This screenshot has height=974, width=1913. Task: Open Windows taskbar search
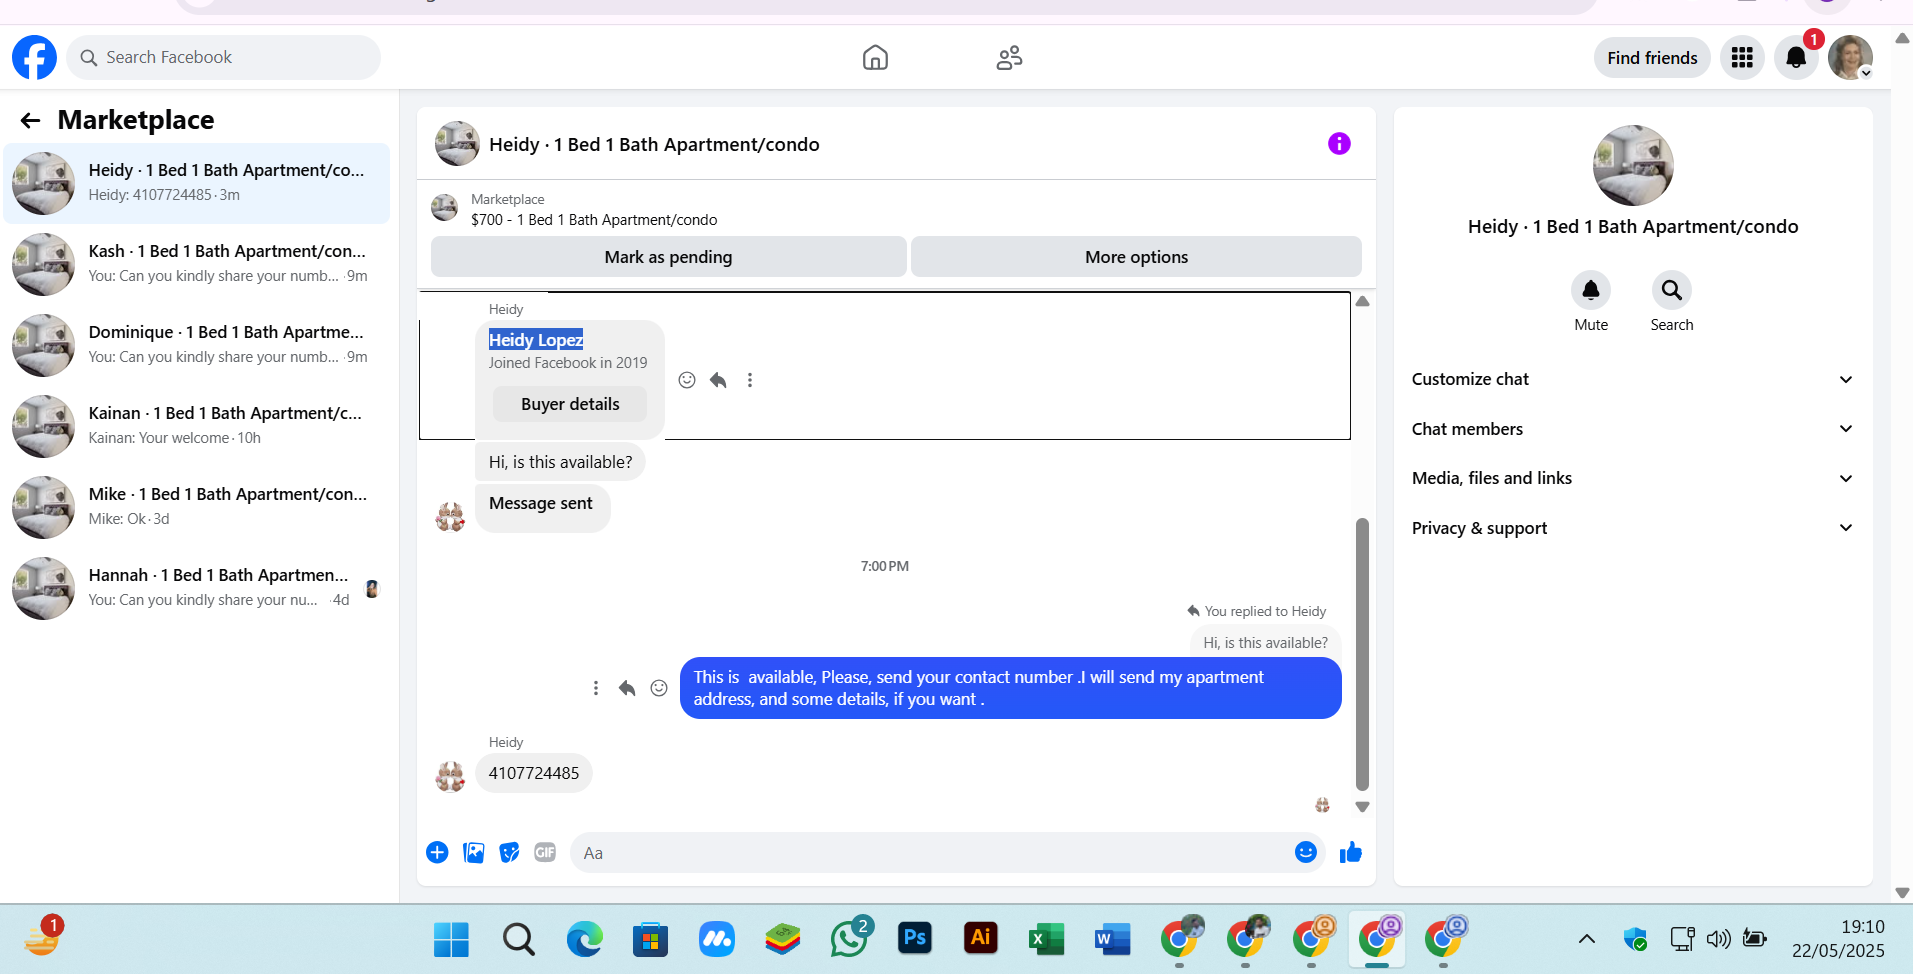tap(518, 940)
